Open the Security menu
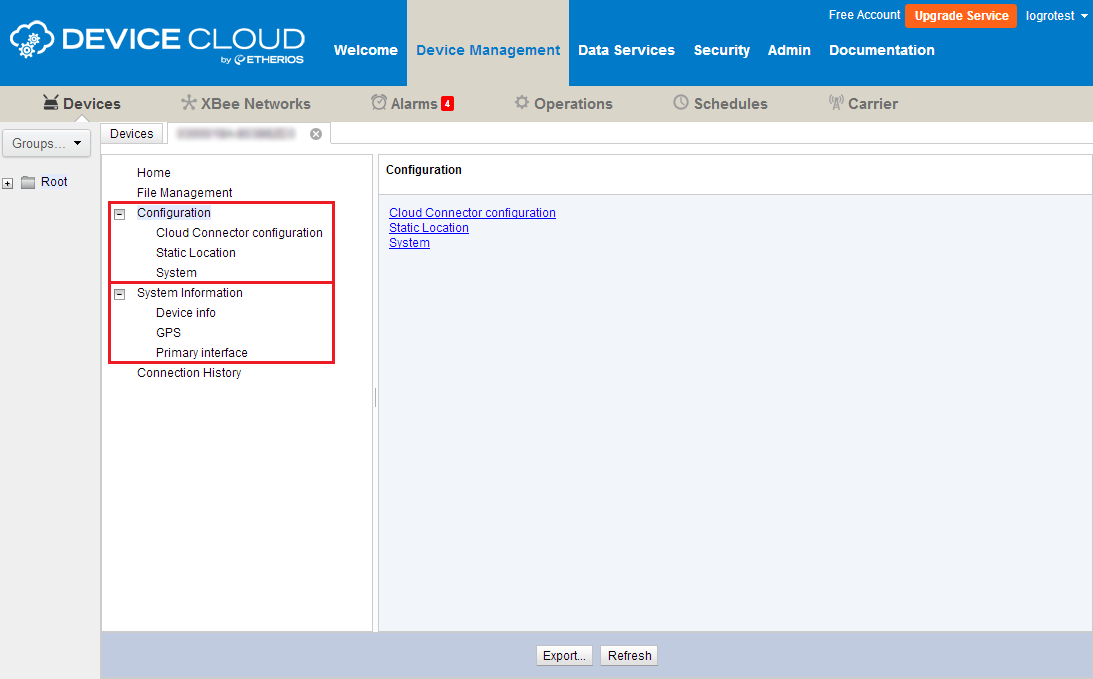Screen dimensions: 1093x679 coord(721,50)
